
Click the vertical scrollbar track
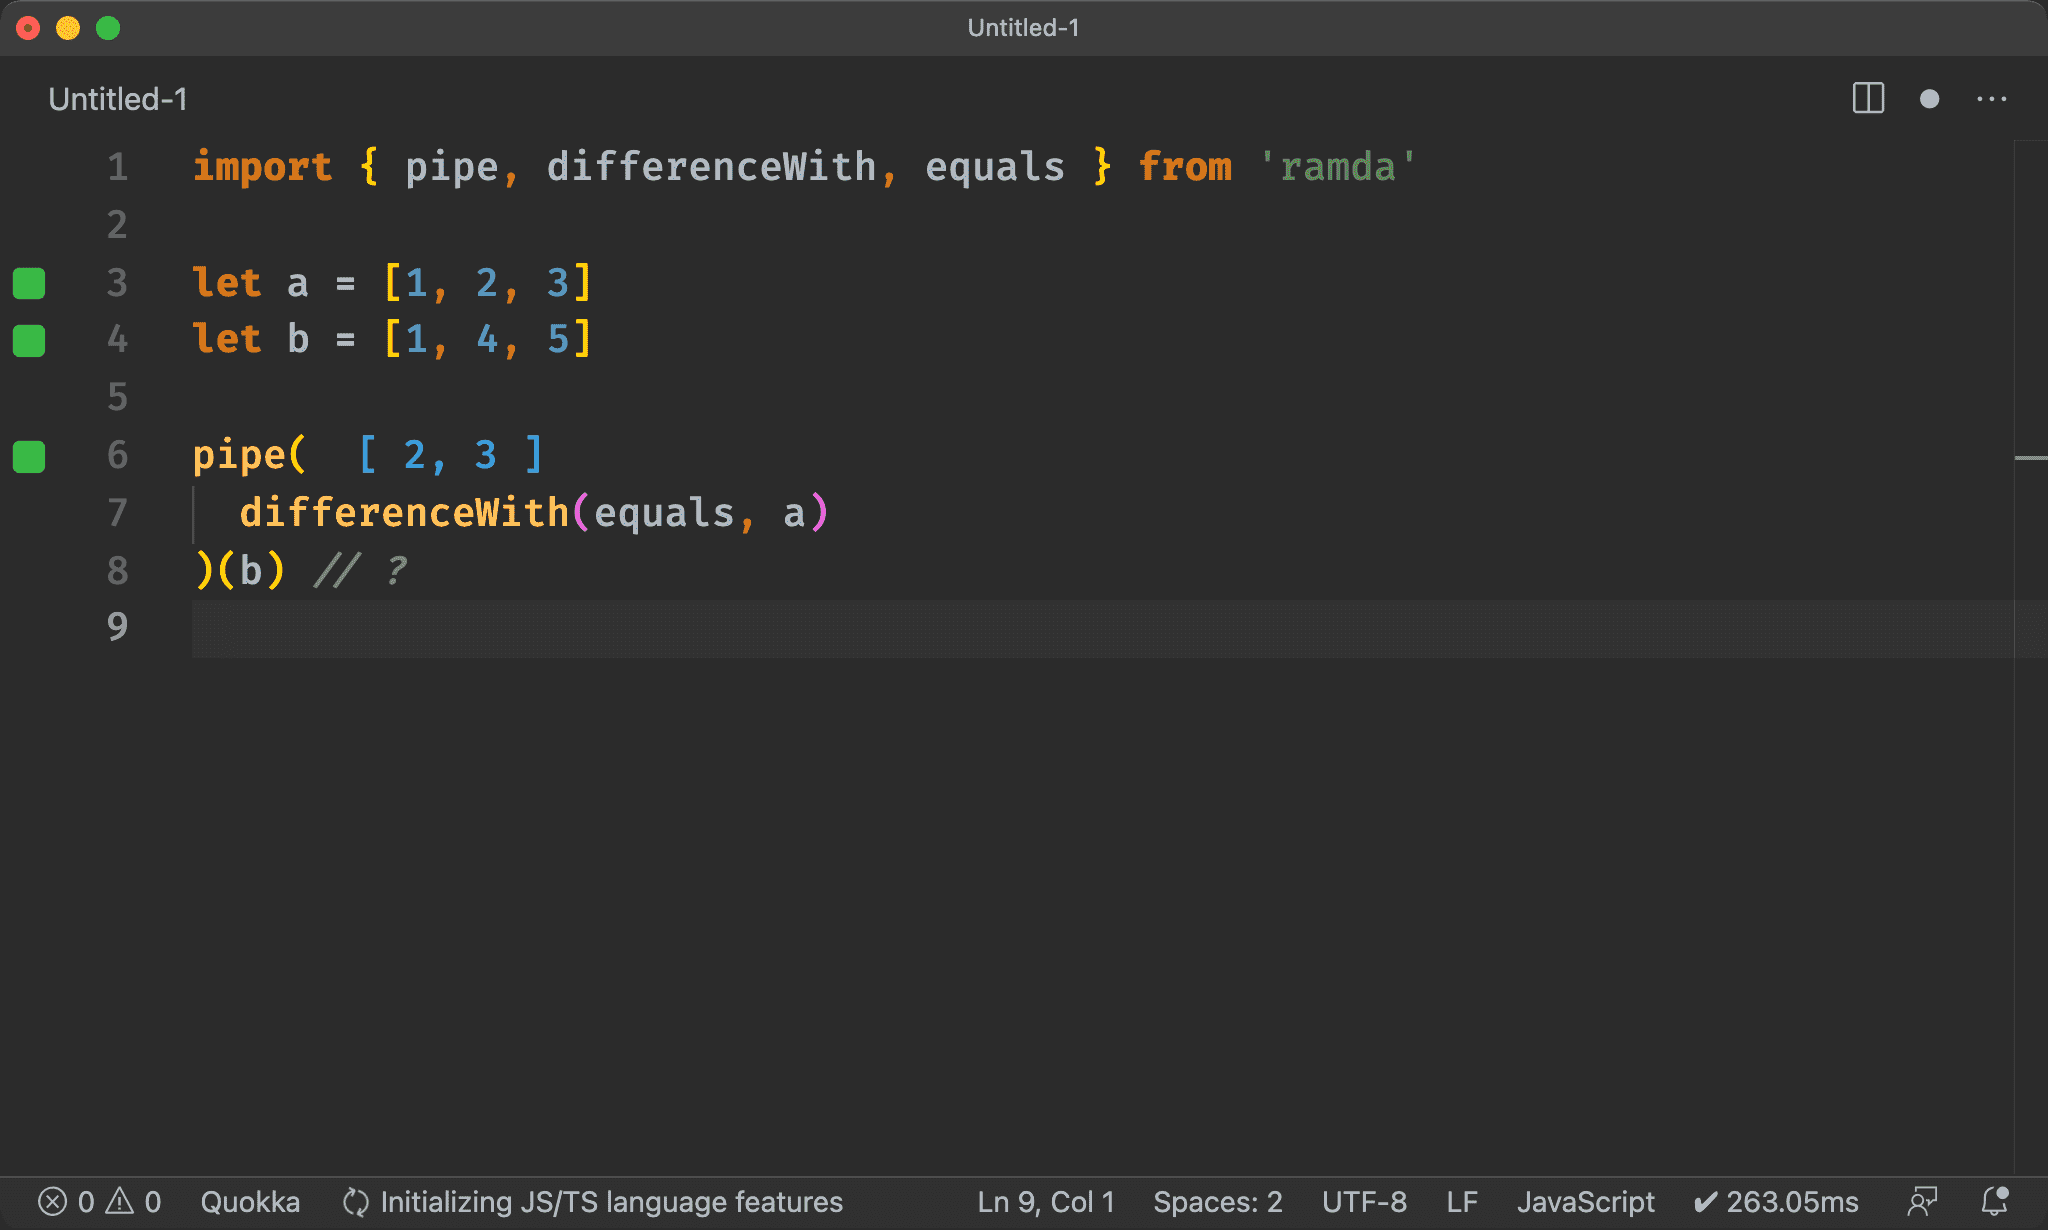(2035, 658)
